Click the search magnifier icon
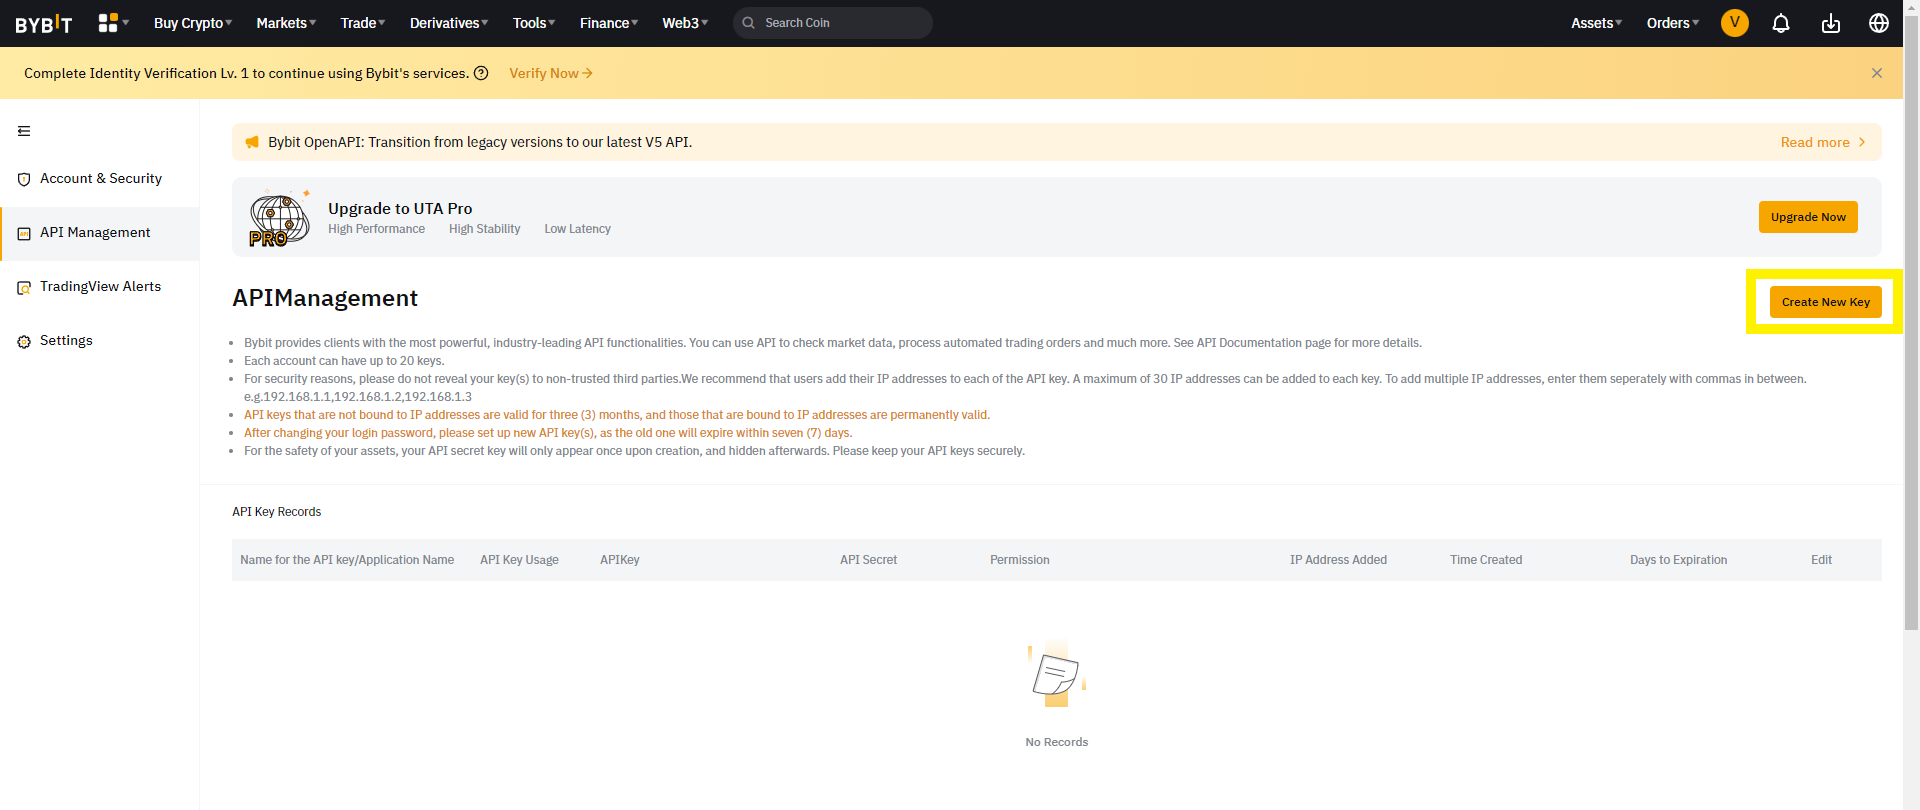 coord(749,23)
